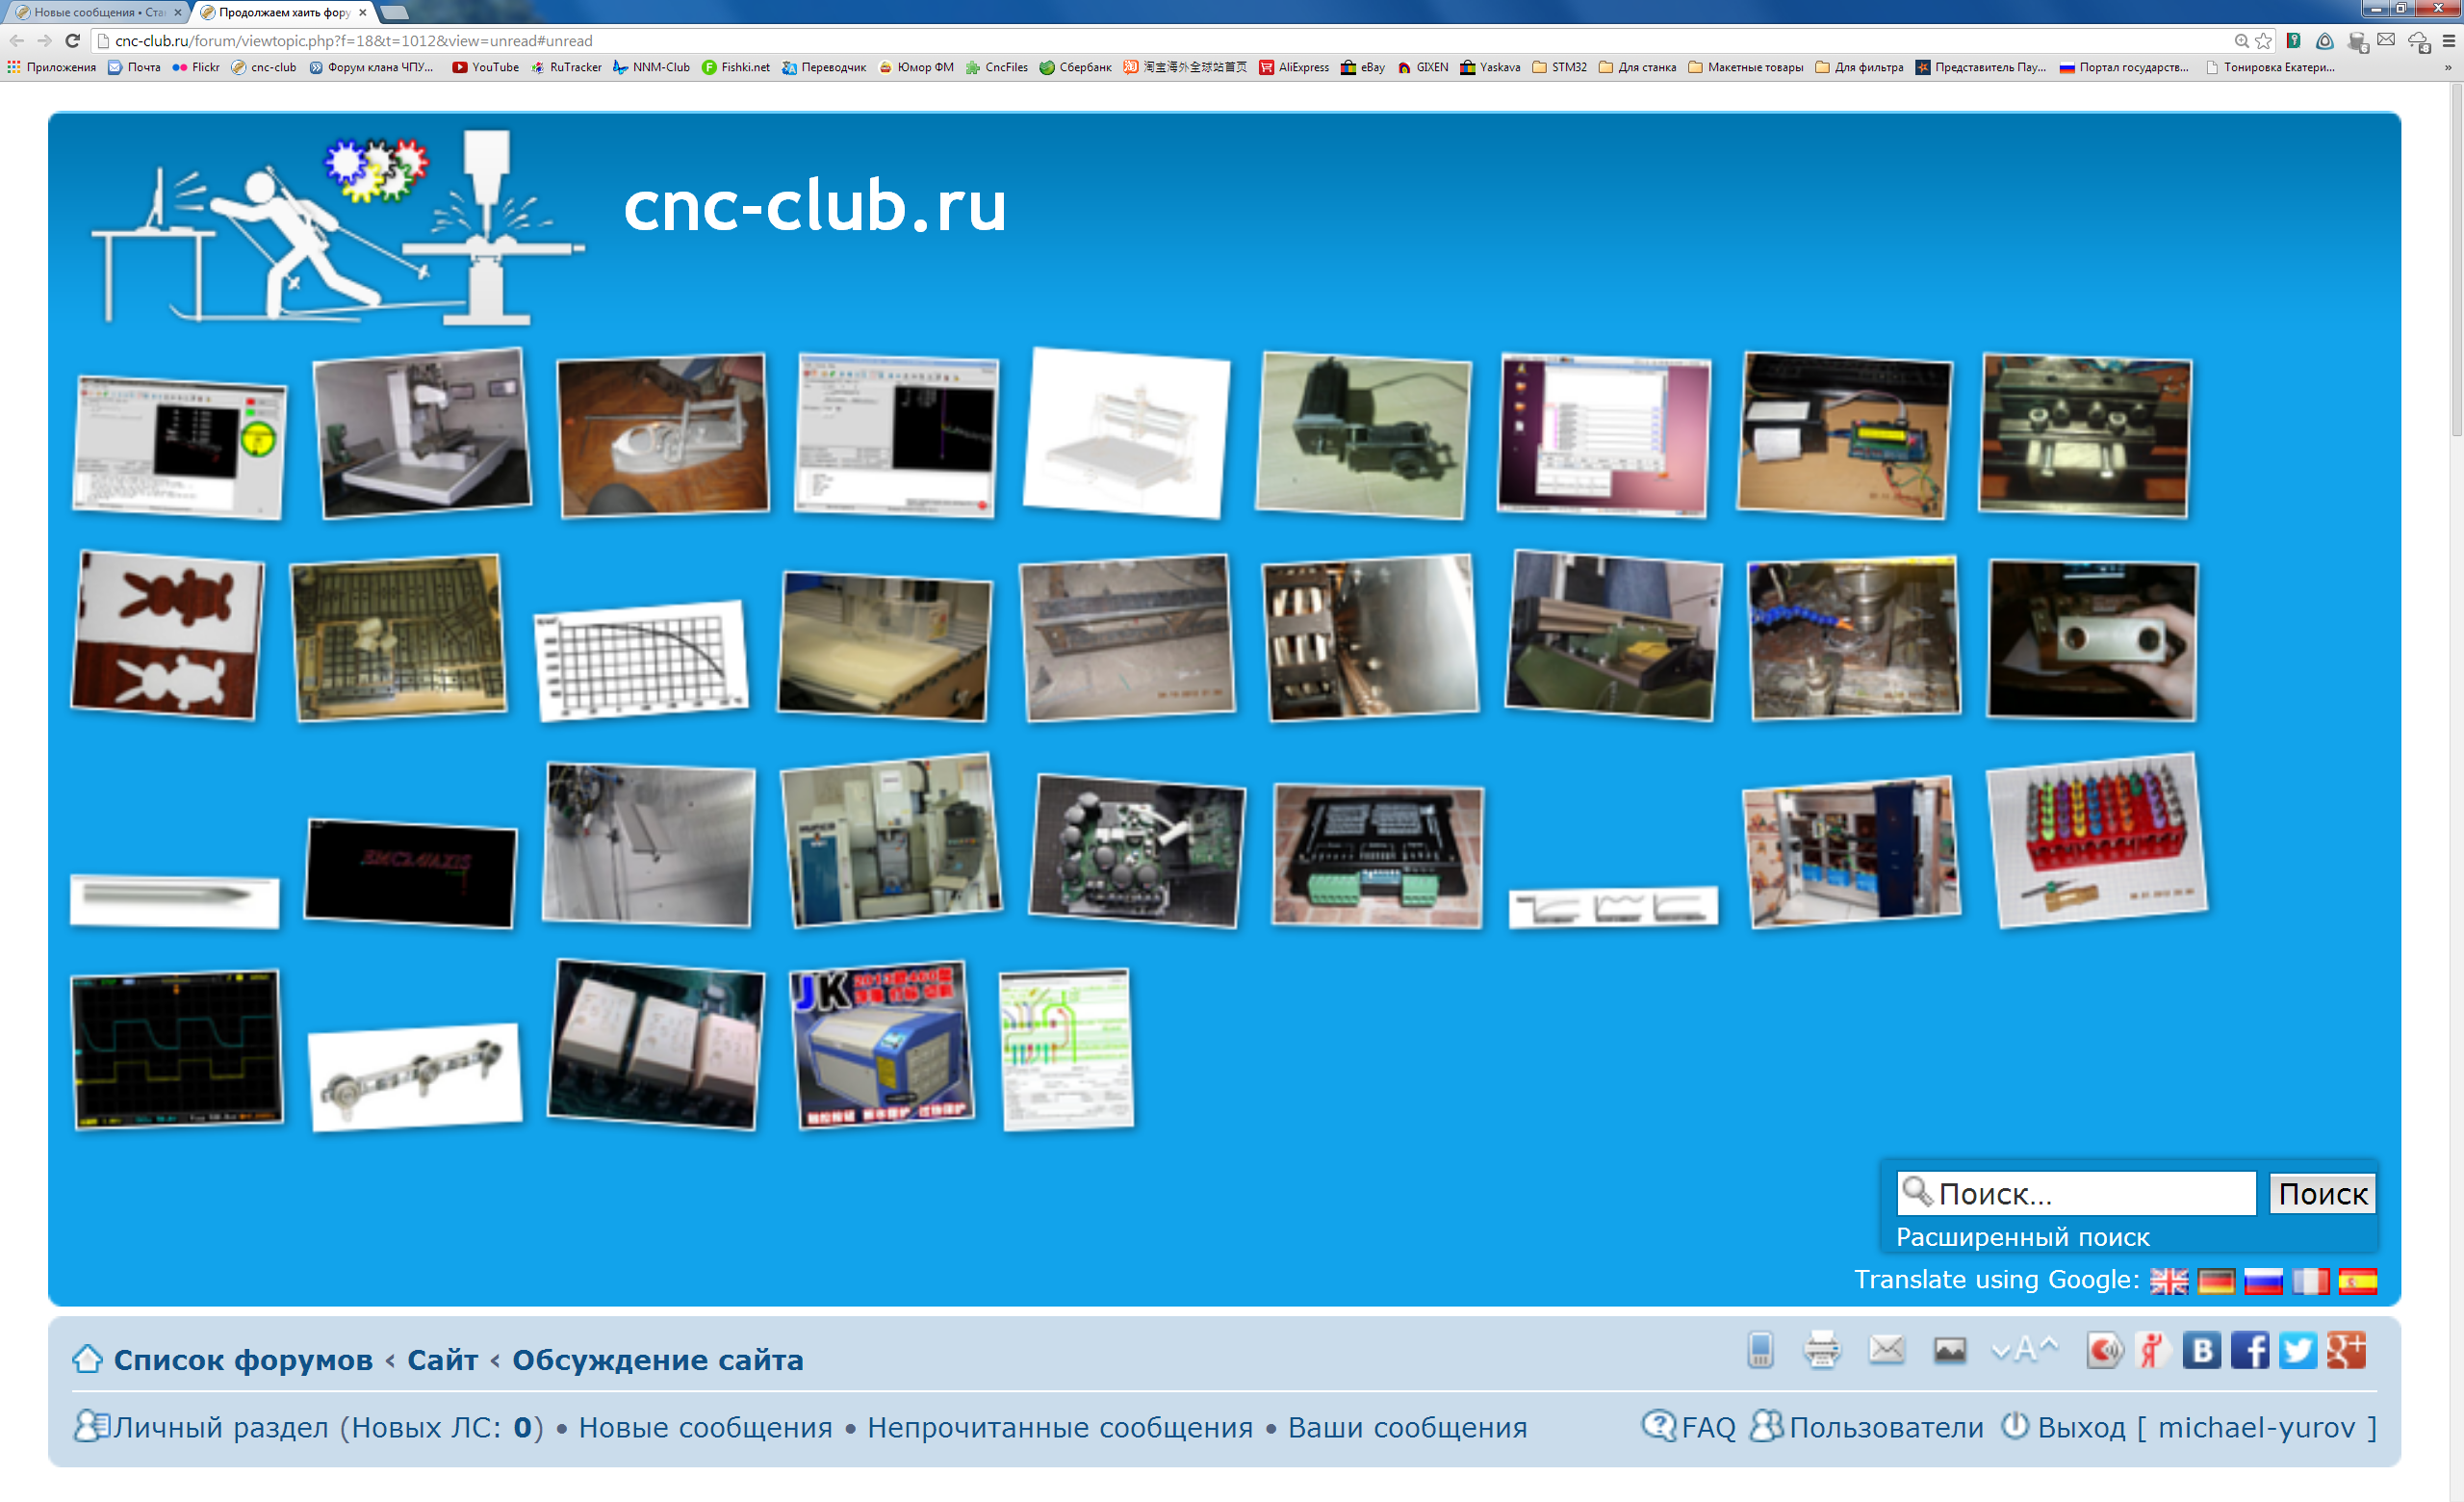Open the YouTube bookmark
The height and width of the screenshot is (1502, 2464).
coord(485,67)
